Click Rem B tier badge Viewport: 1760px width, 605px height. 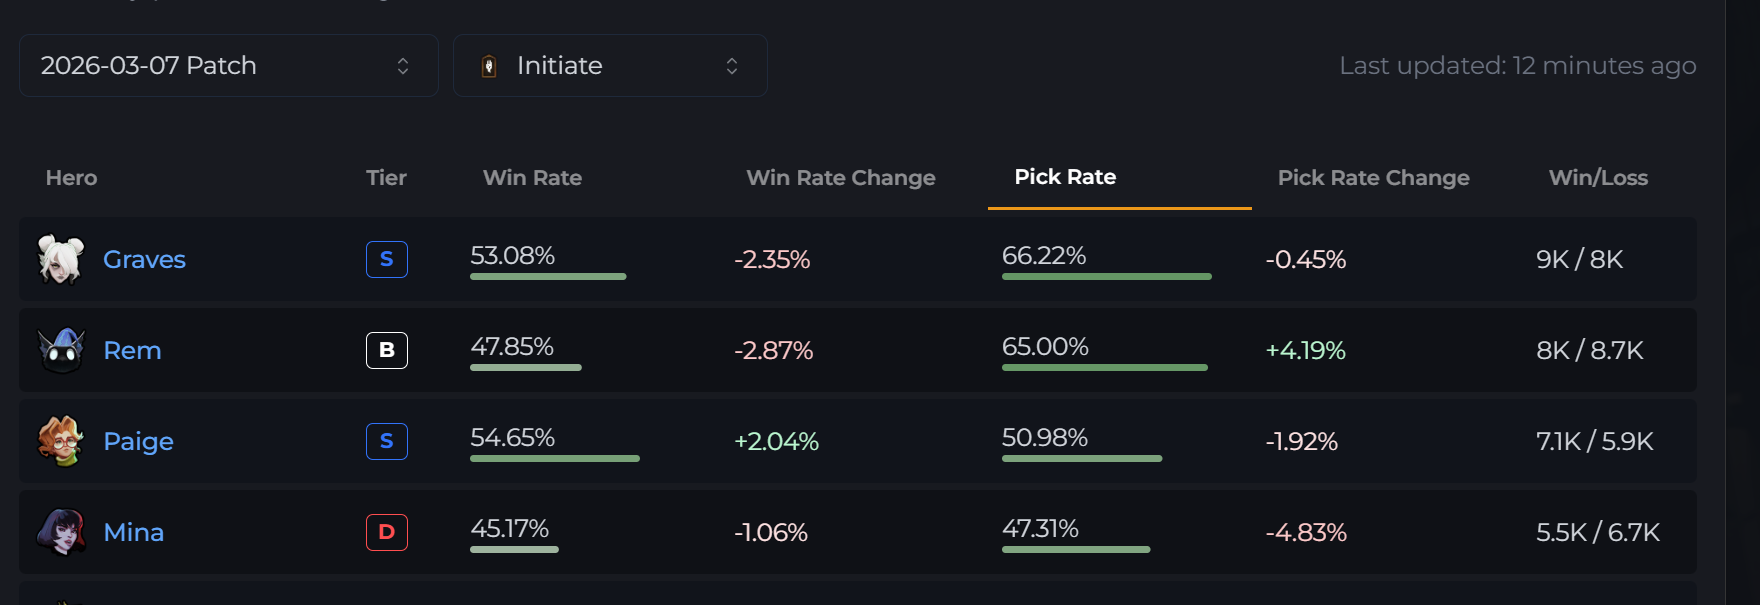point(387,350)
